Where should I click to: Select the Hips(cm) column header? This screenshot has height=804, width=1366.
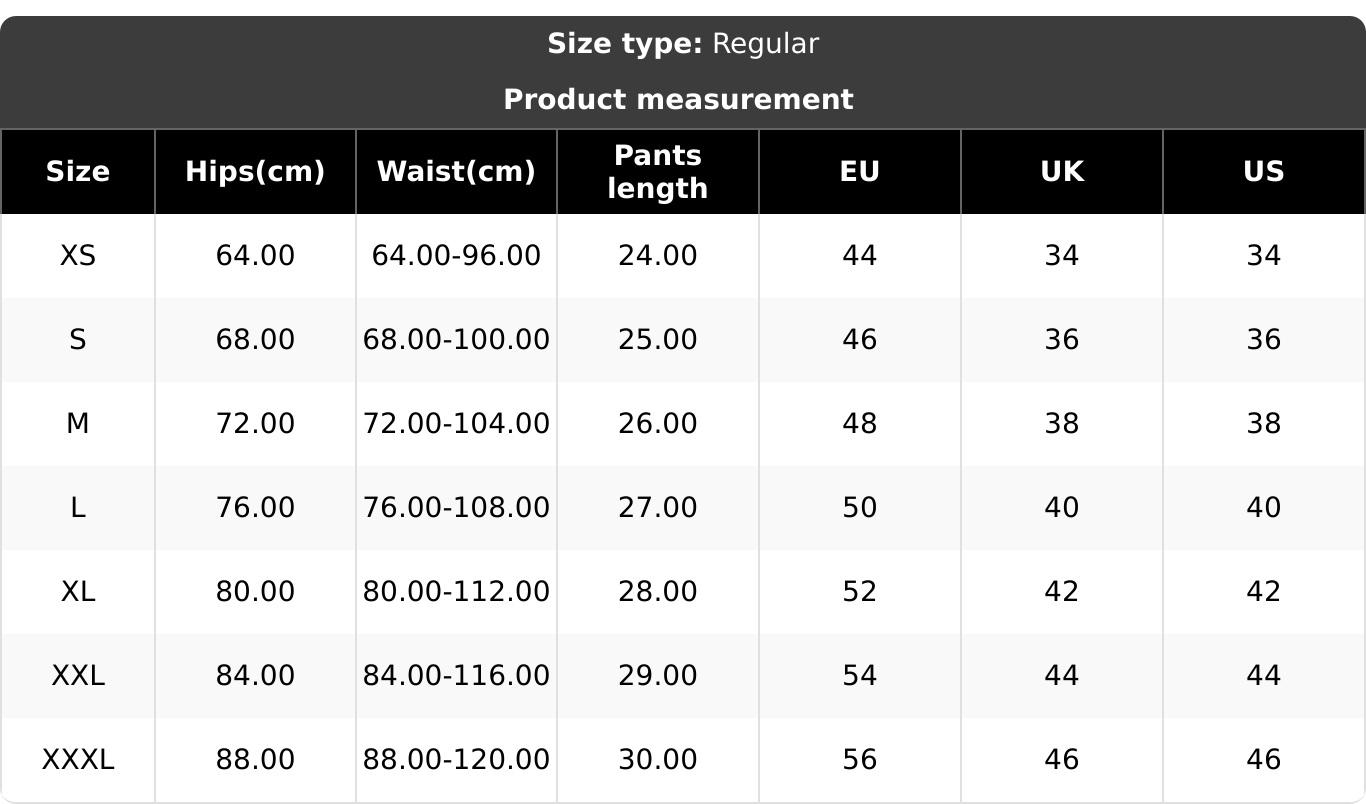click(255, 172)
